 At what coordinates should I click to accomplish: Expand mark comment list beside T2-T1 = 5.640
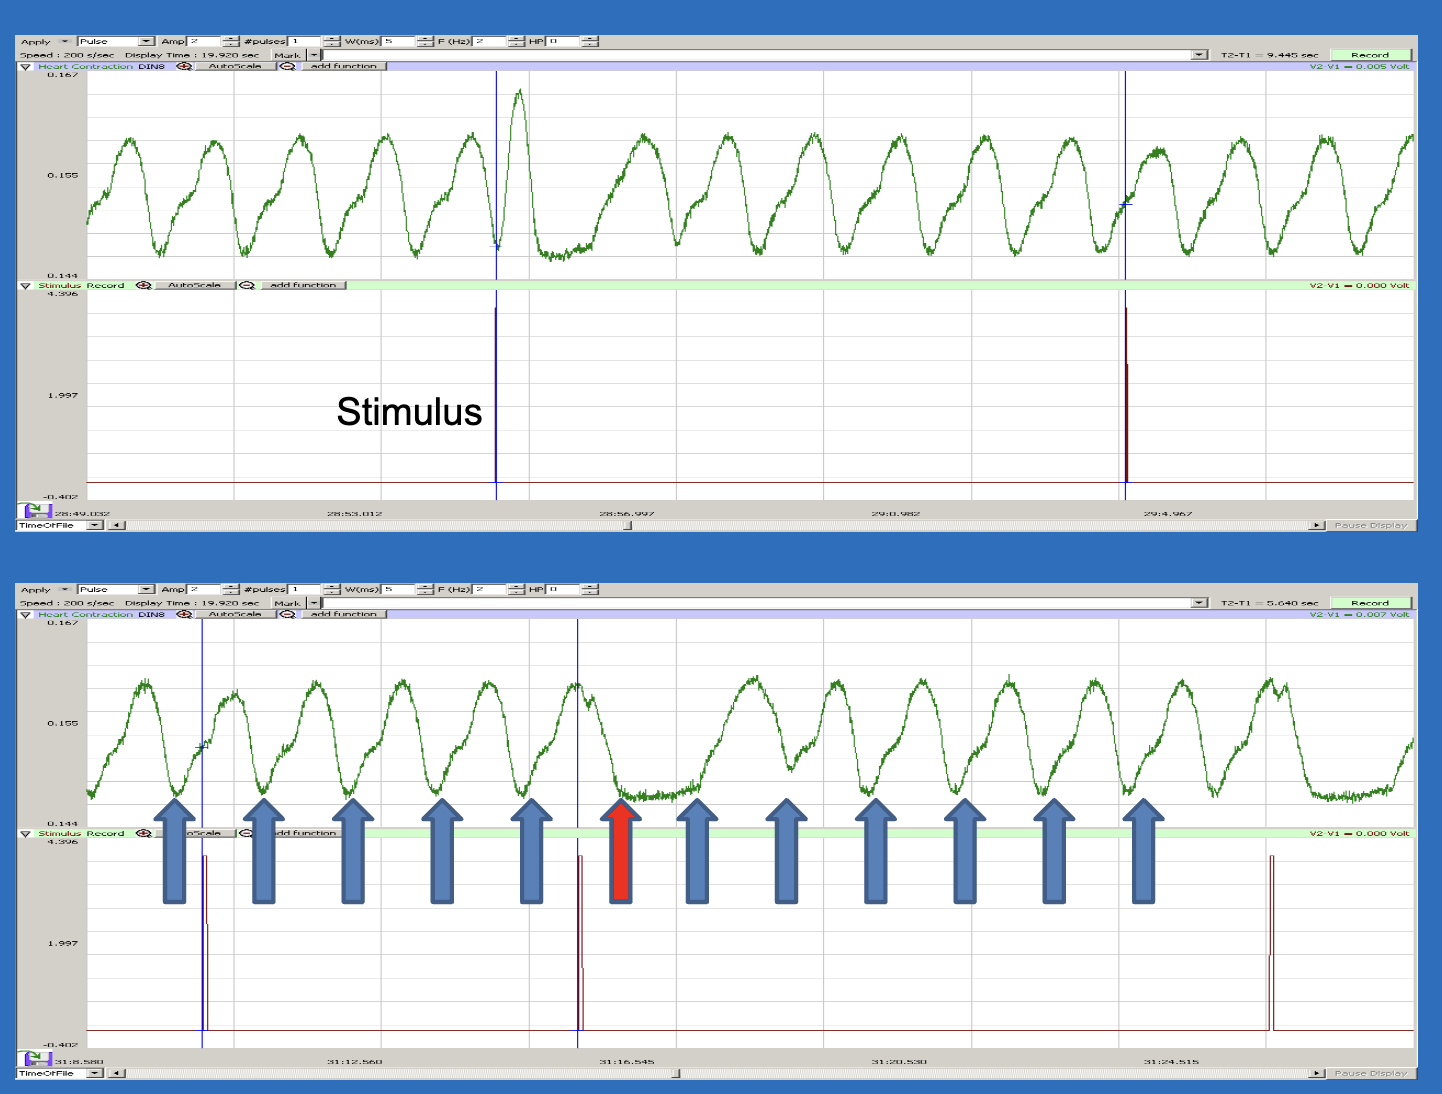[1200, 603]
